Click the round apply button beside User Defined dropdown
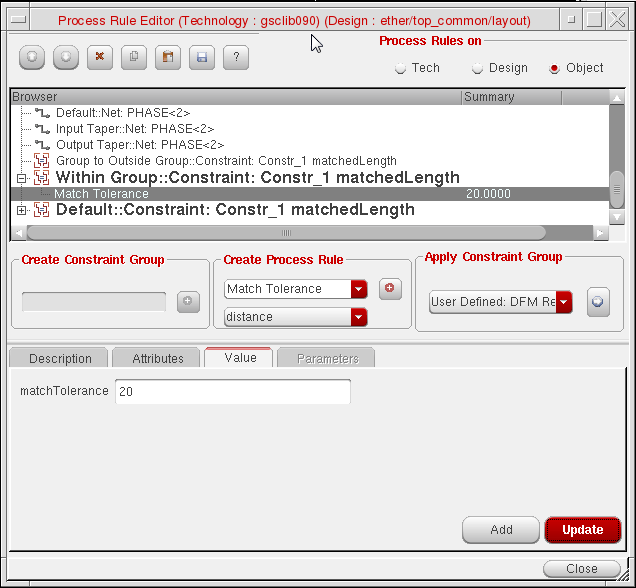636x588 pixels. (598, 302)
